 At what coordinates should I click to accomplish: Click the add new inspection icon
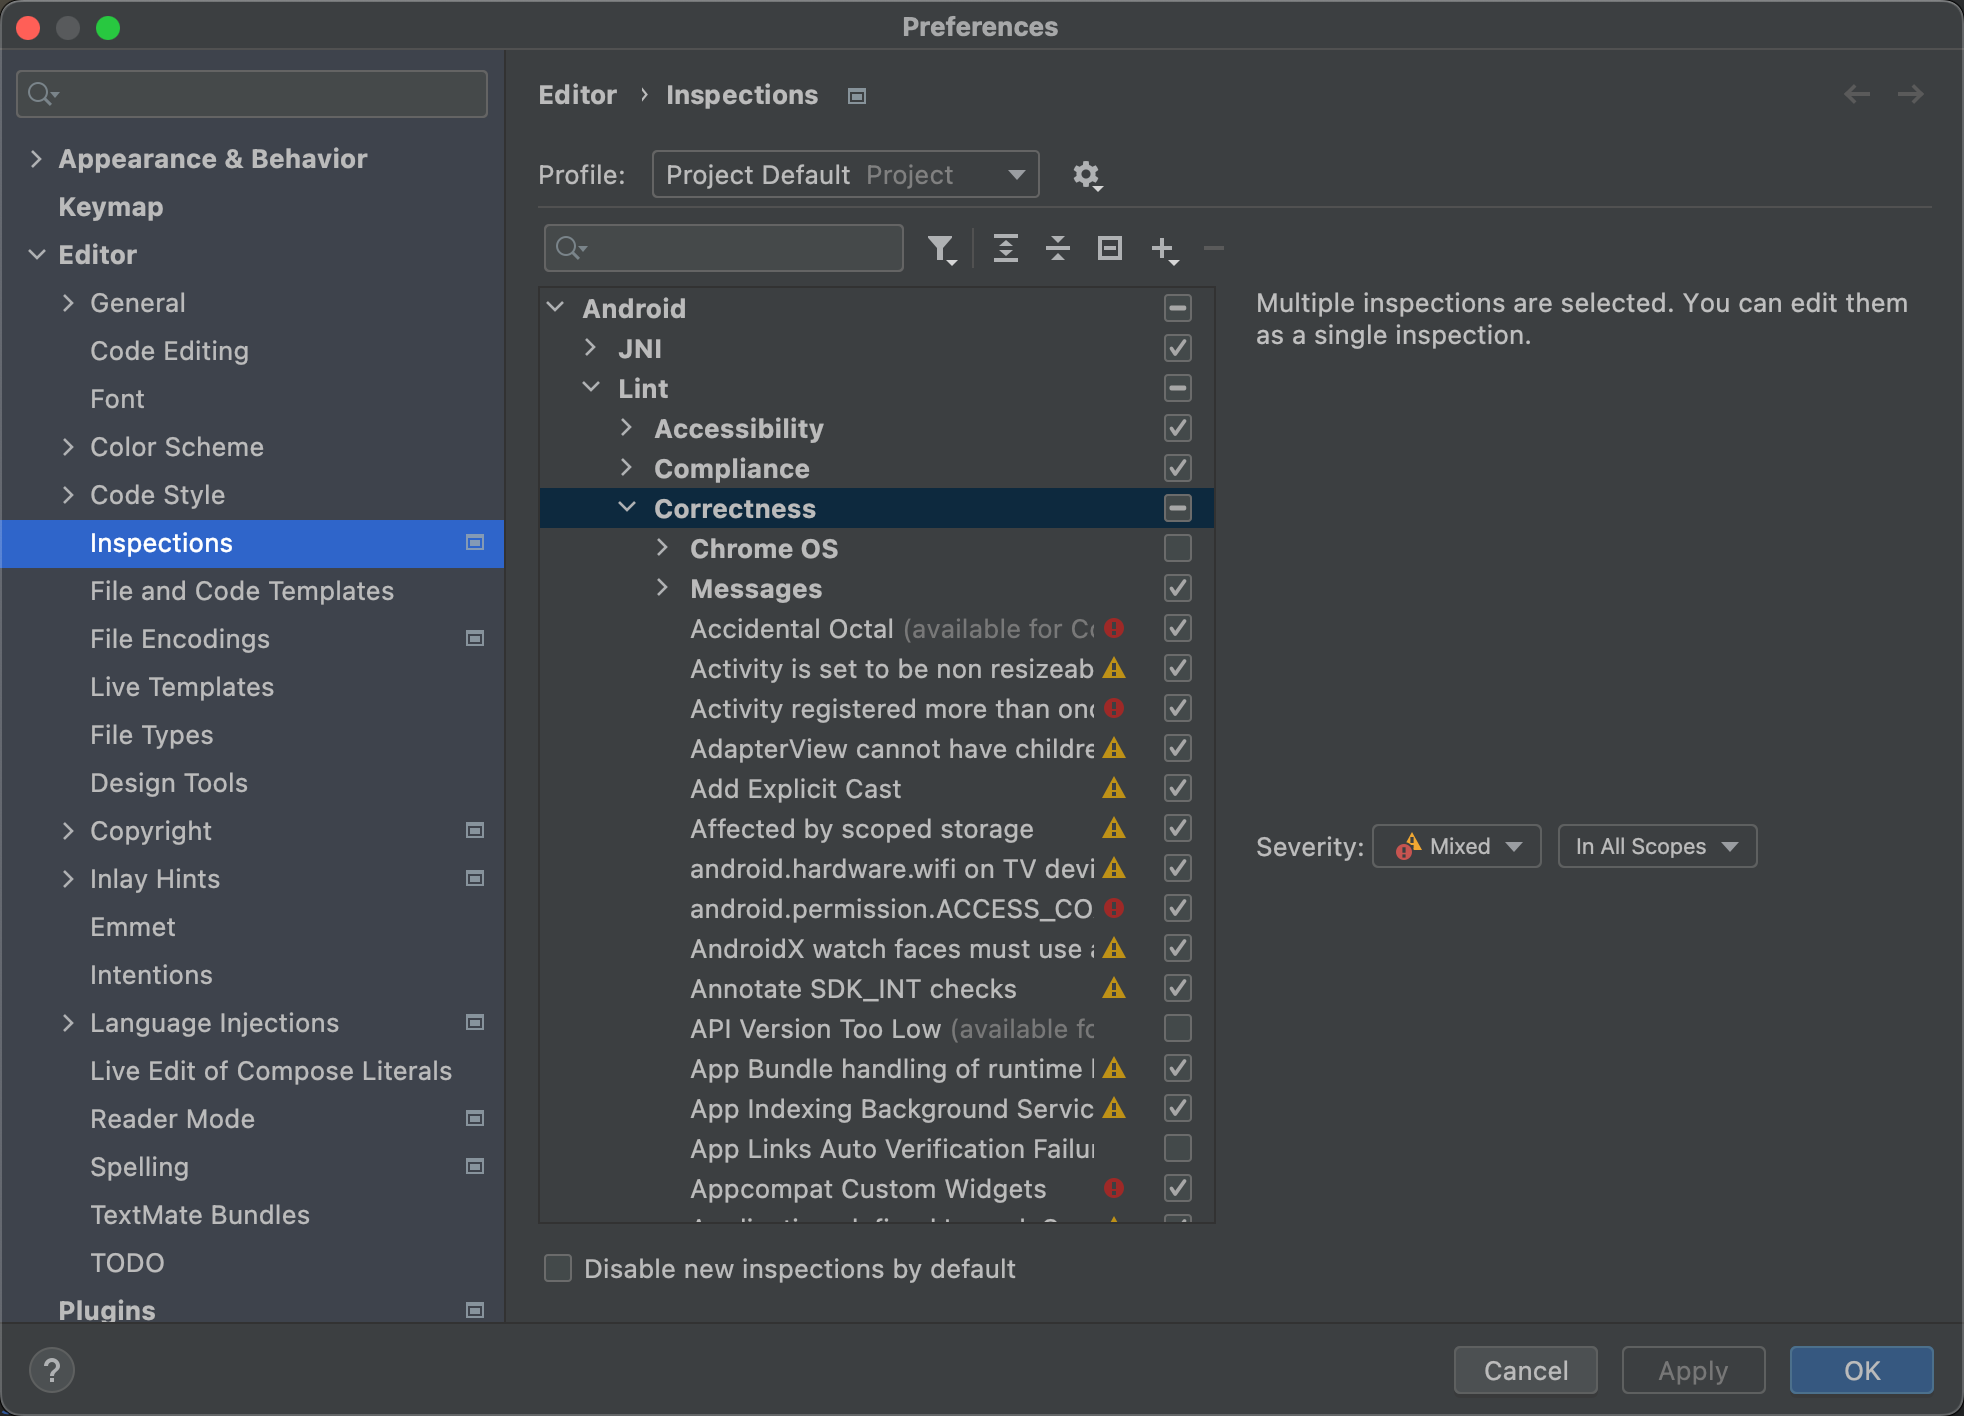1165,248
